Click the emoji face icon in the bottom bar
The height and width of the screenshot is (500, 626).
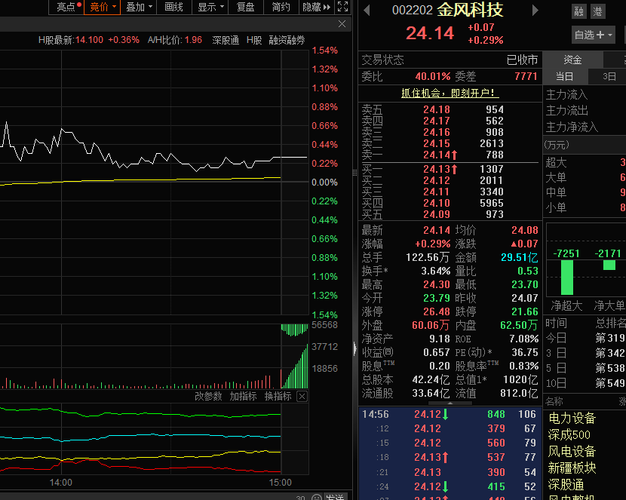pyautogui.click(x=316, y=497)
